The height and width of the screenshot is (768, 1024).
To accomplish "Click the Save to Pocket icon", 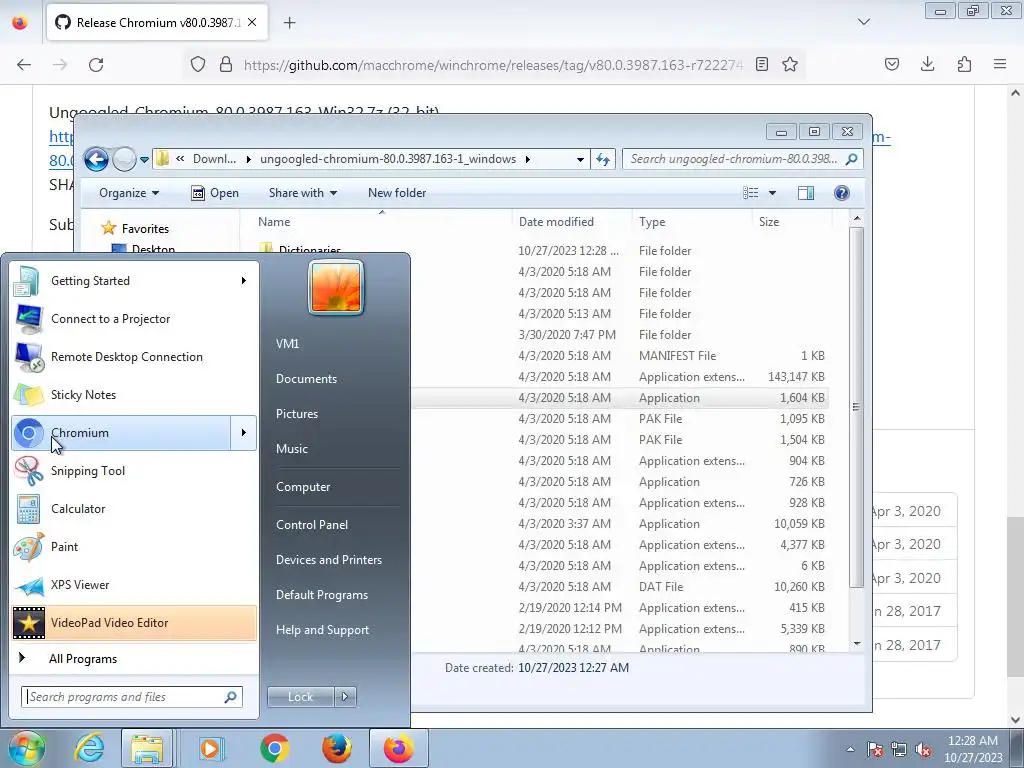I will (x=891, y=65).
